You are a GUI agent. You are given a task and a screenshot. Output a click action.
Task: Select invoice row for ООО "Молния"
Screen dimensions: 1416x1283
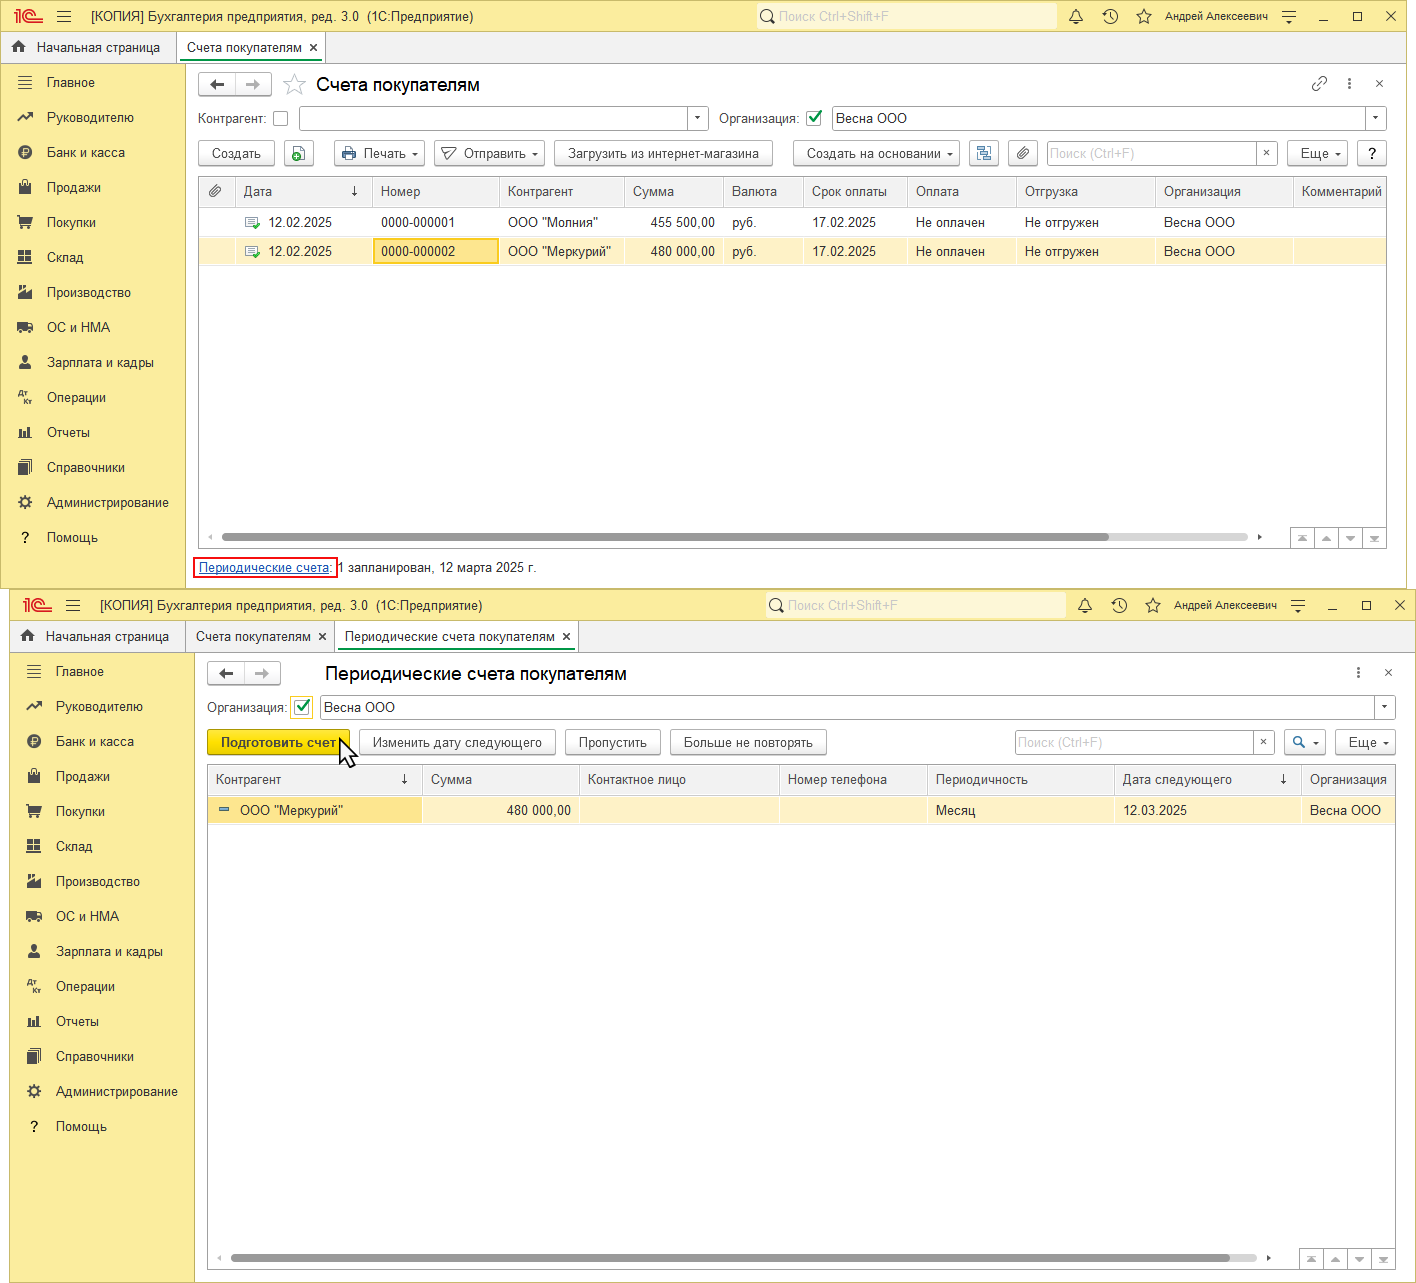pyautogui.click(x=552, y=222)
